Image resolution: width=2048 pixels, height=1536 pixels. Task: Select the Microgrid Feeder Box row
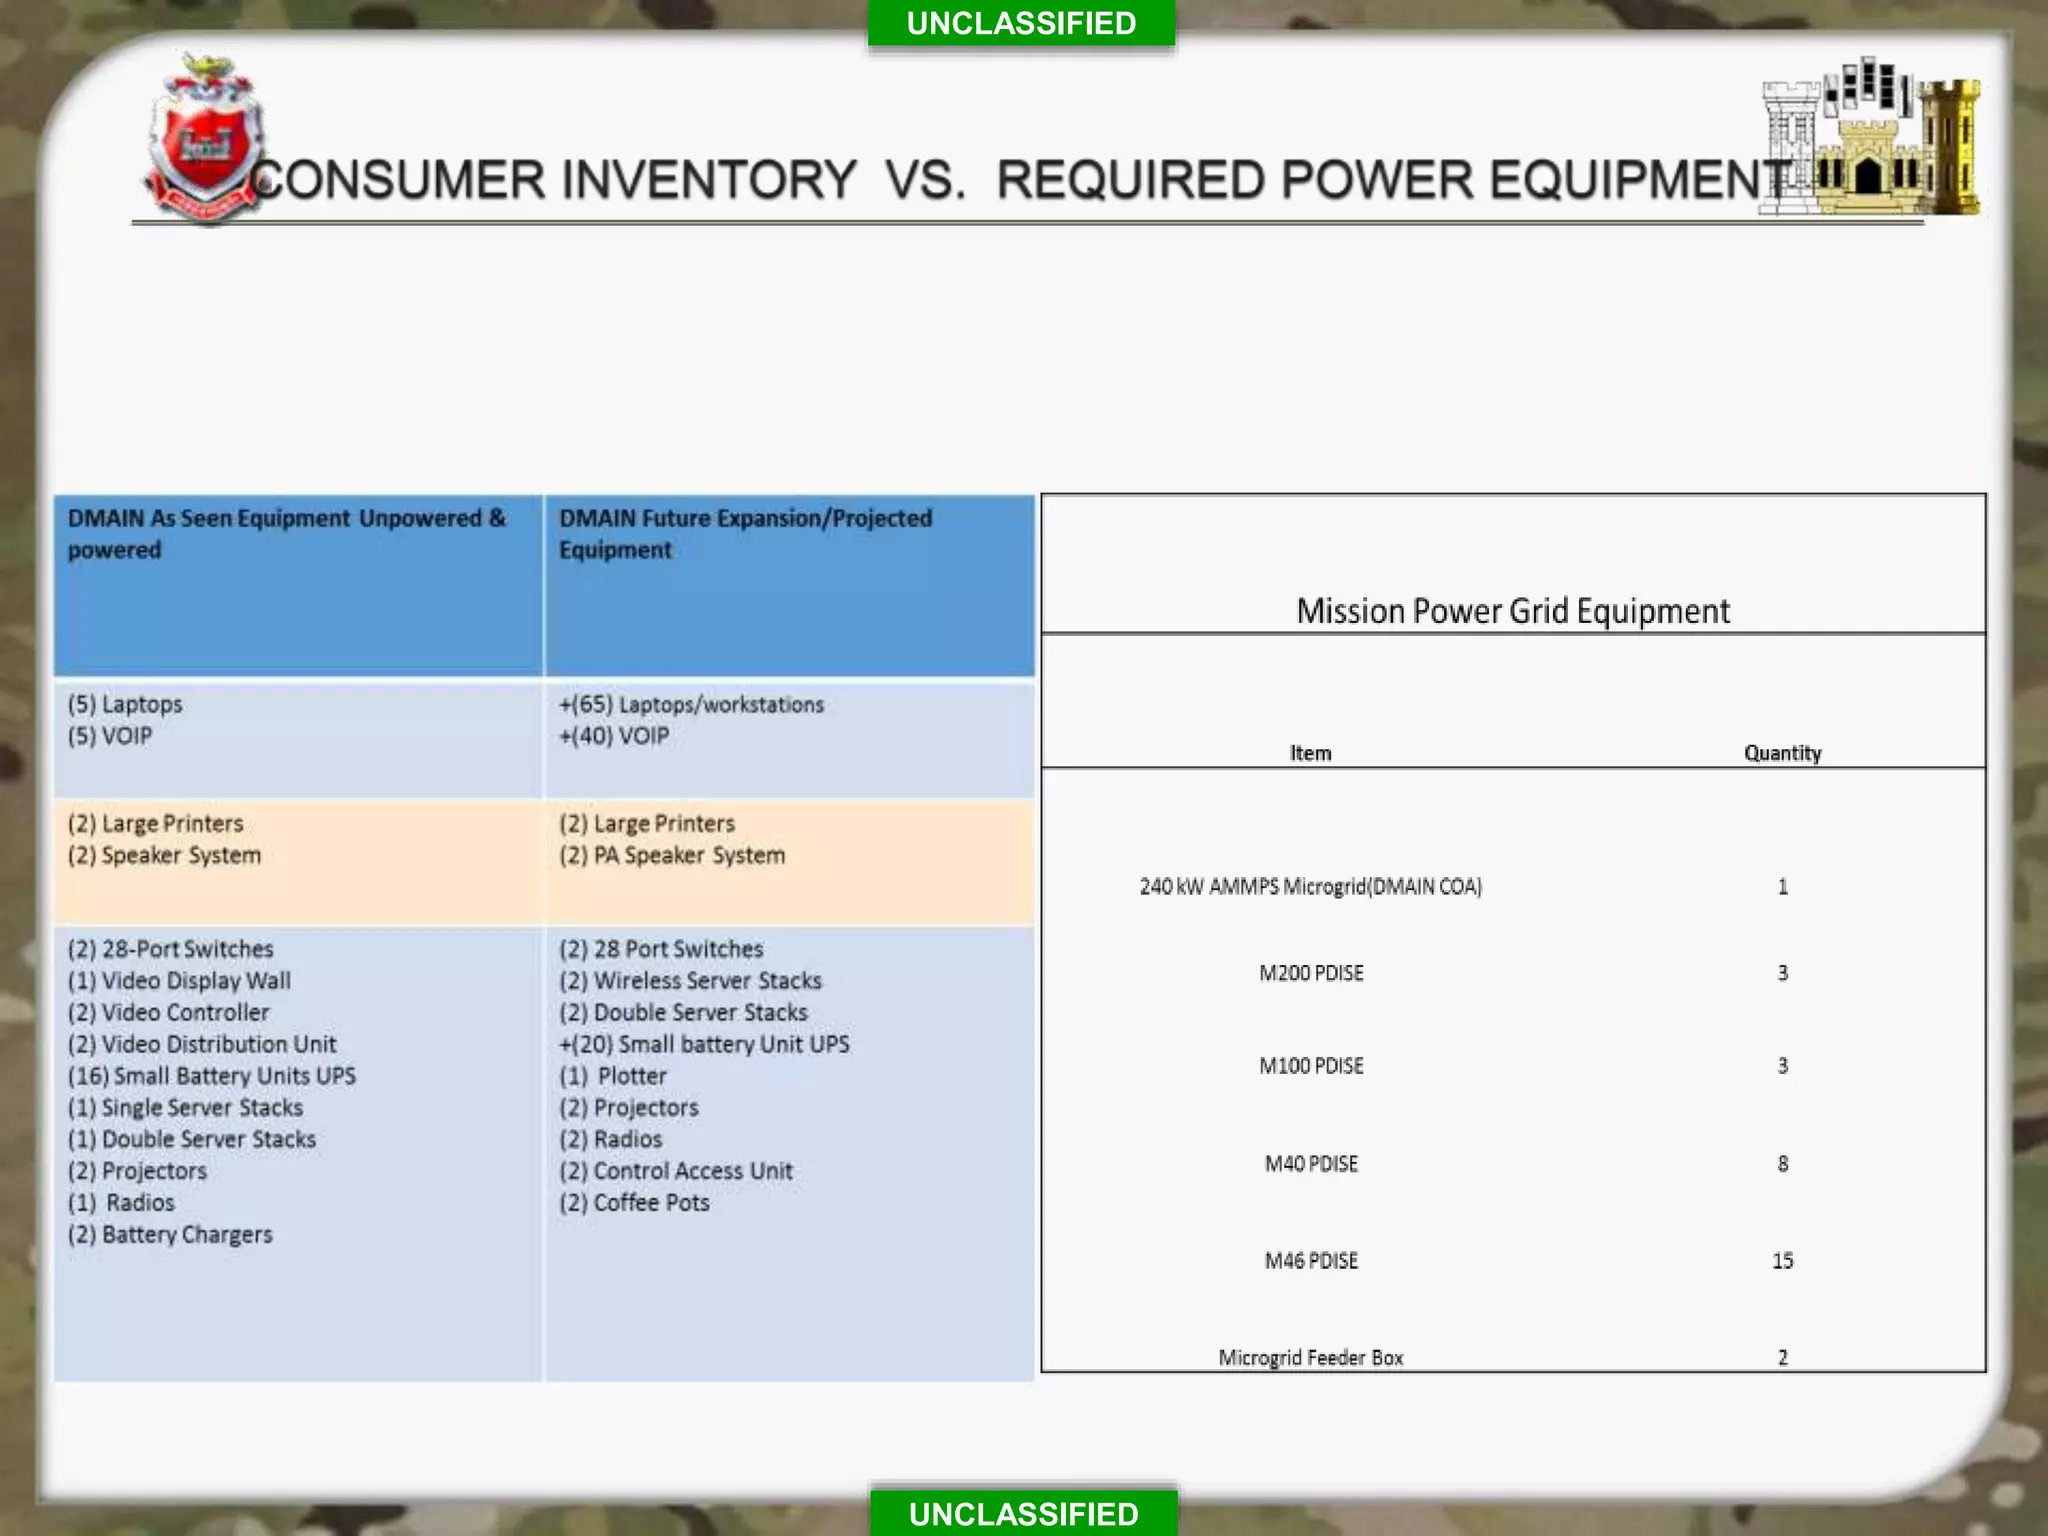(x=1310, y=1357)
